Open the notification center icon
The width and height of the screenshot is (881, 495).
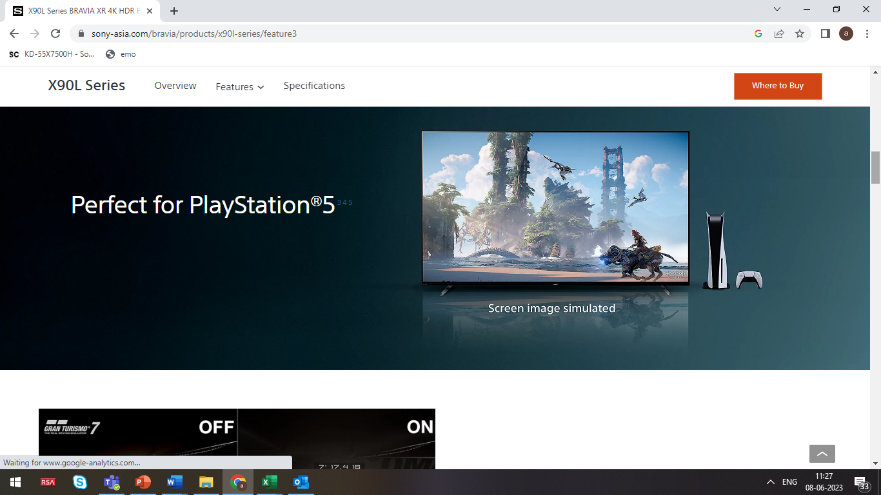(x=861, y=483)
